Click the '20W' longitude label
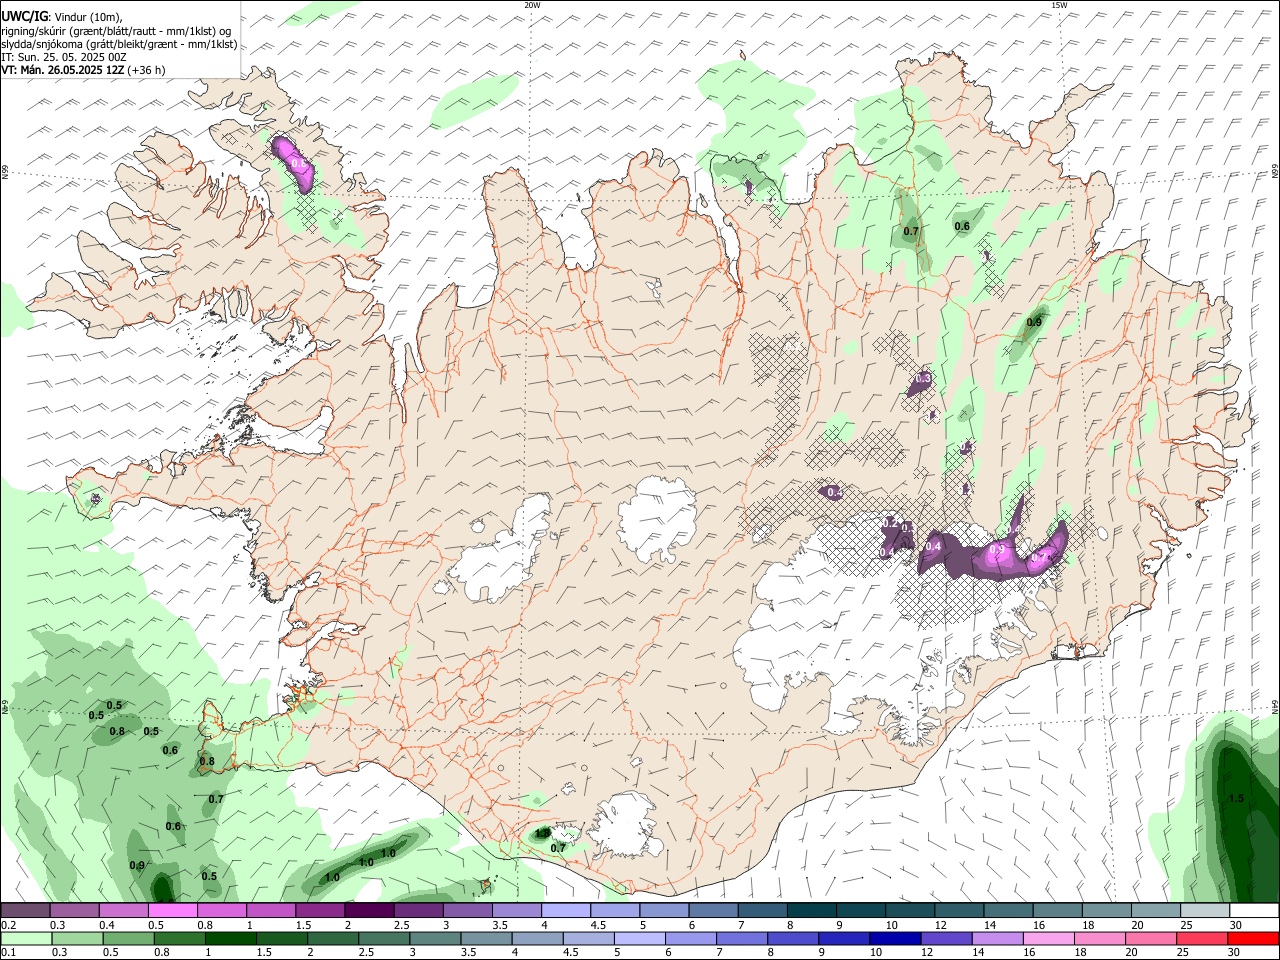This screenshot has height=960, width=1280. [x=532, y=4]
